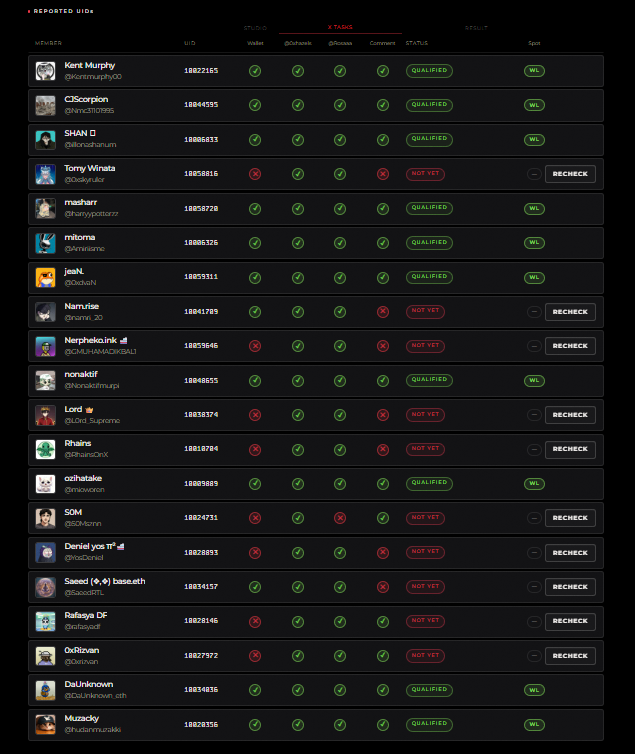Viewport: 635px width, 754px height.
Task: Click the STATUS column header
Action: click(x=416, y=43)
